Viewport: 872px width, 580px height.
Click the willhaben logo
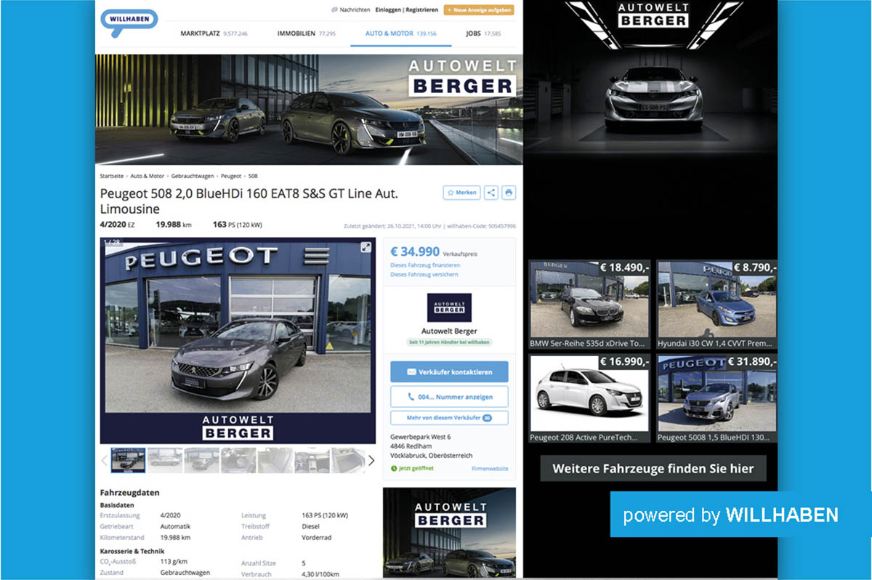coord(129,22)
